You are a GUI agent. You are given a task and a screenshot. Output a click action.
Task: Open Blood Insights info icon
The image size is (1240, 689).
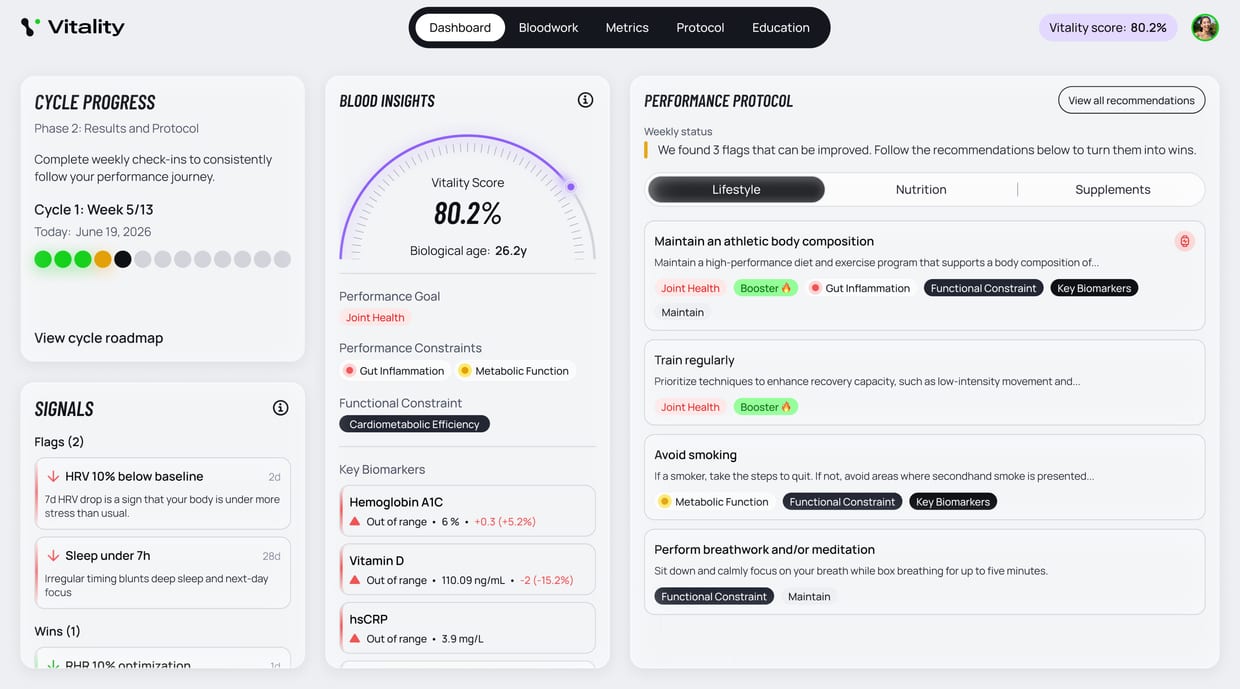click(x=585, y=100)
